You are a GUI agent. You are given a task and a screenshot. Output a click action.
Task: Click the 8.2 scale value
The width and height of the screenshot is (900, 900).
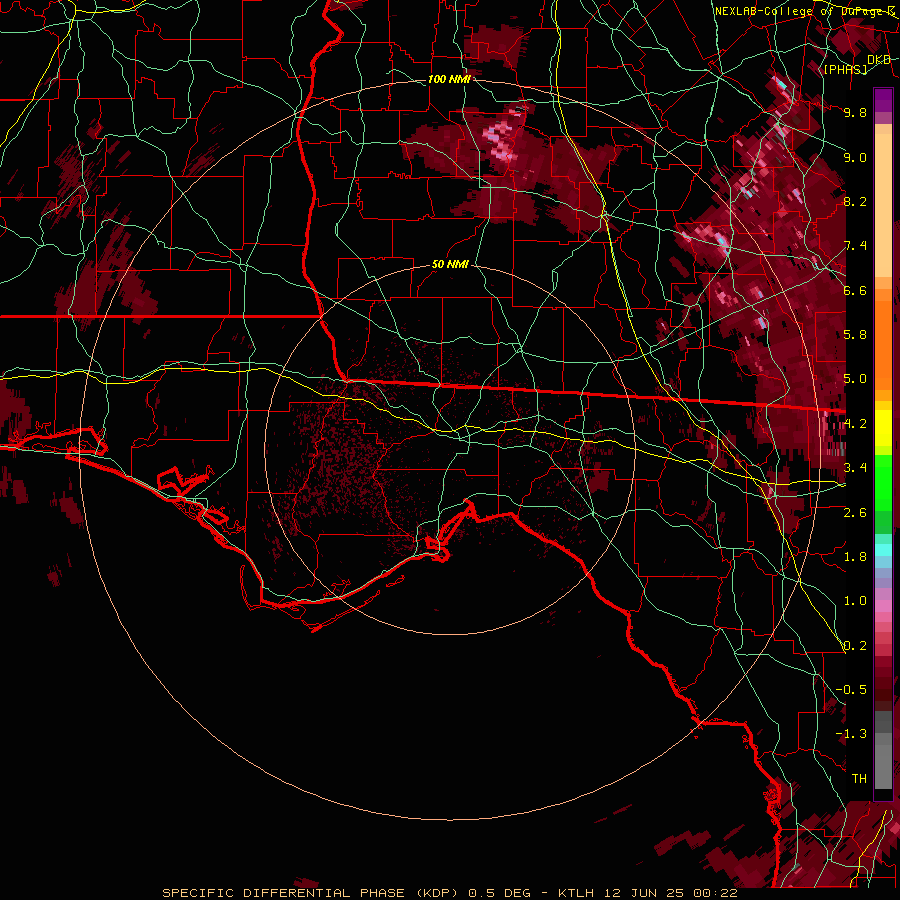coord(855,201)
